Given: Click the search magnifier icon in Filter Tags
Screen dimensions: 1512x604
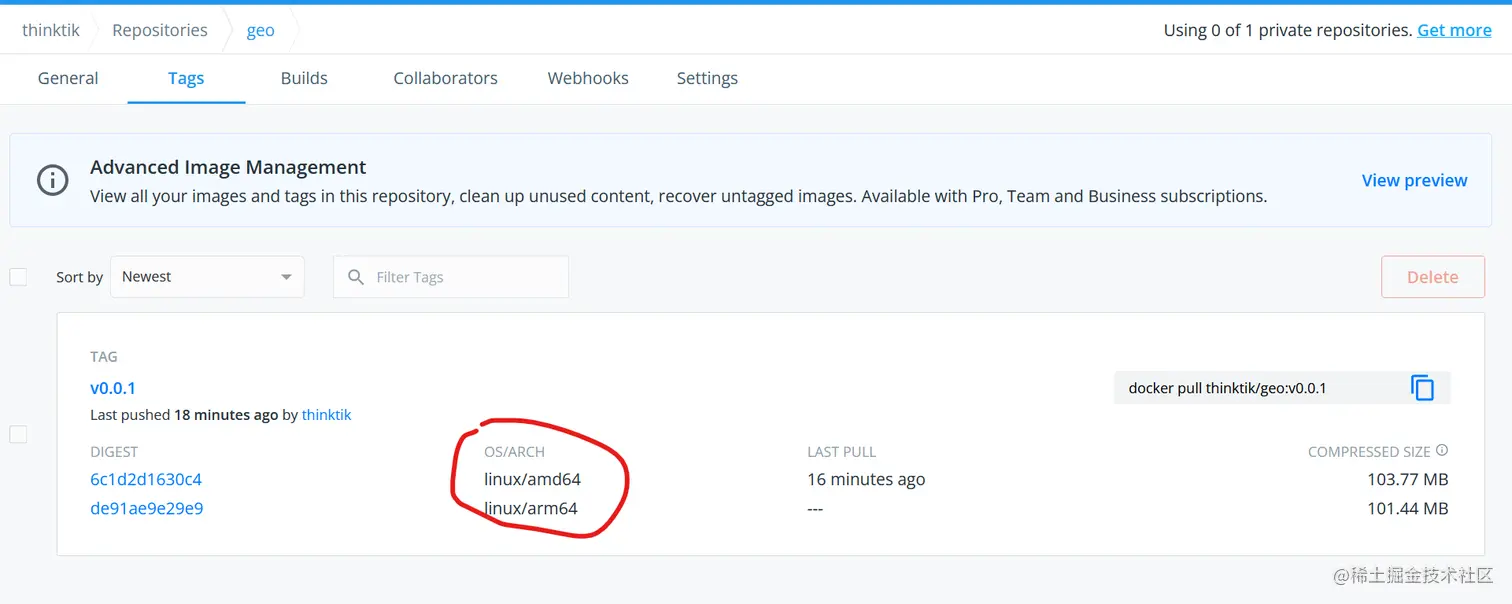Looking at the screenshot, I should point(355,277).
